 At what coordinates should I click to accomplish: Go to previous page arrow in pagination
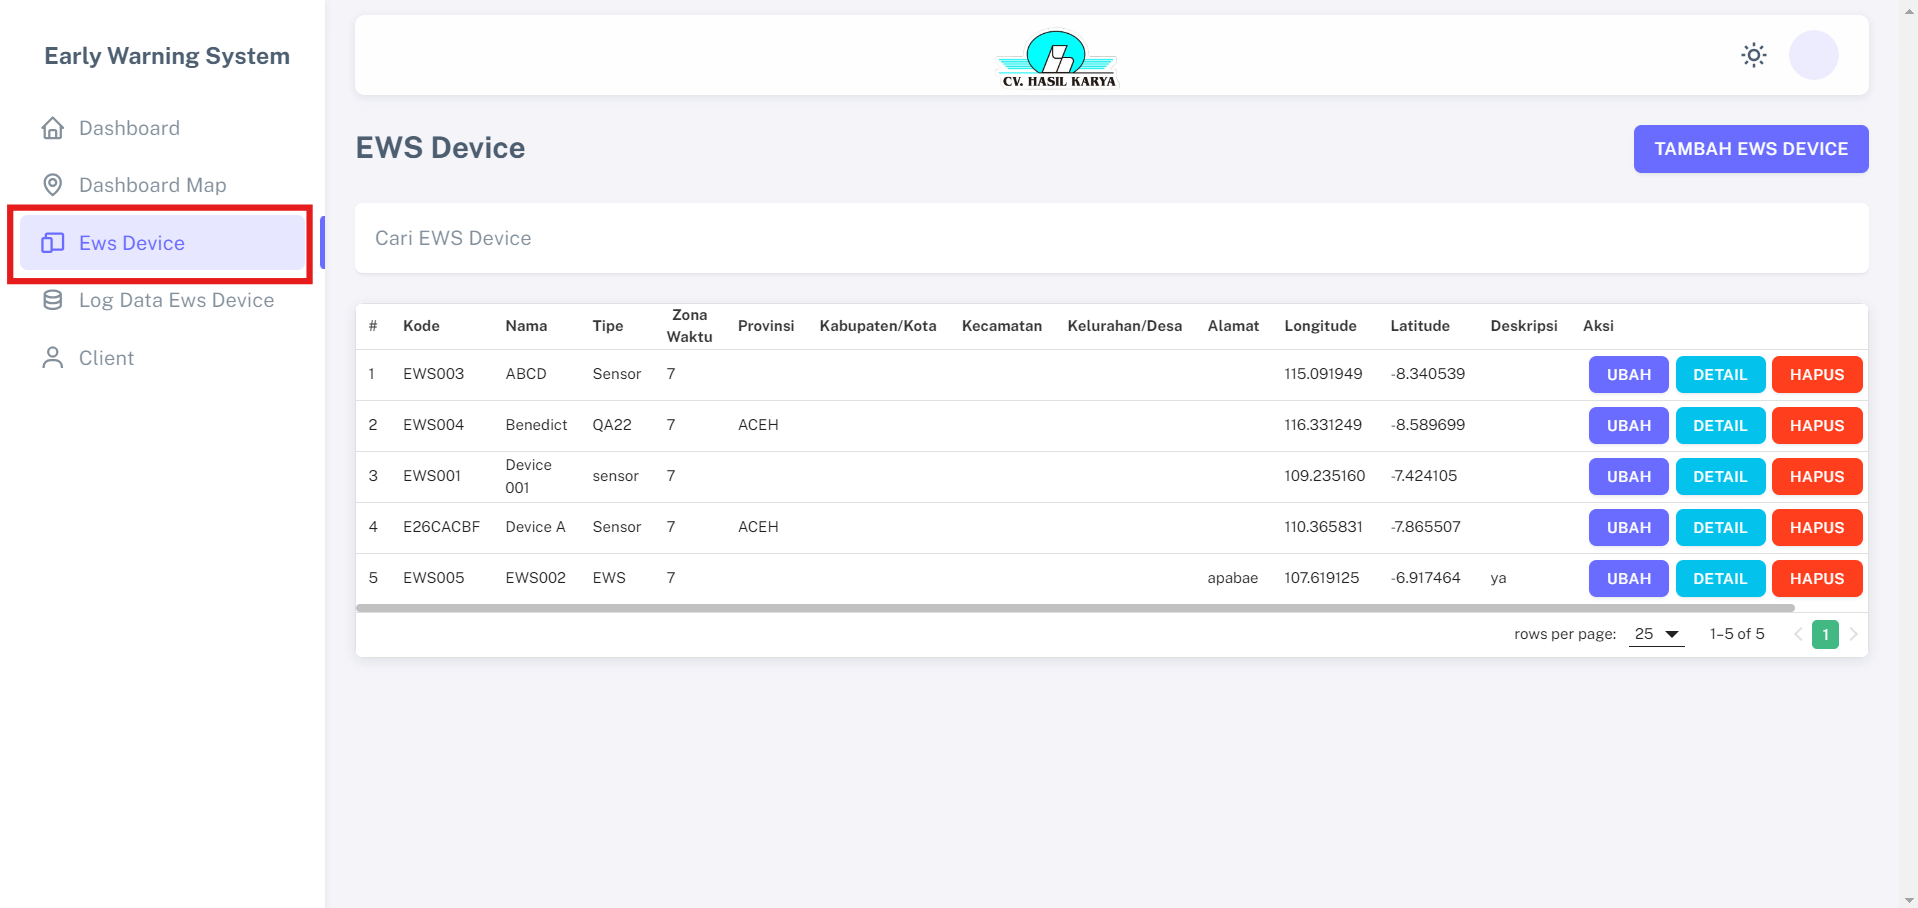pyautogui.click(x=1797, y=634)
